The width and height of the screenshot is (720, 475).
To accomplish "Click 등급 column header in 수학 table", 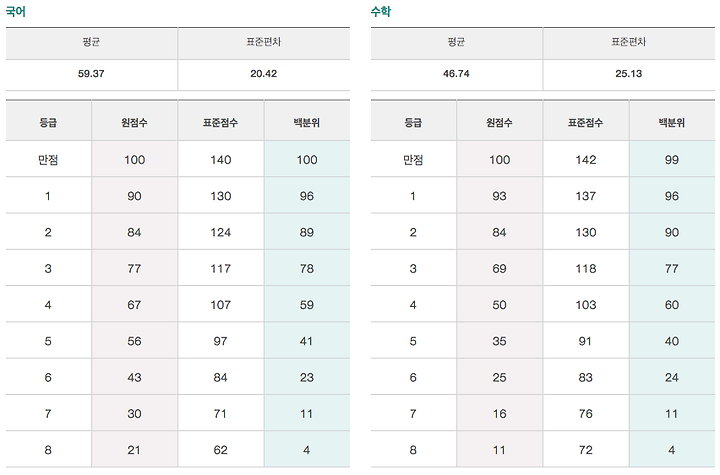I will 413,123.
